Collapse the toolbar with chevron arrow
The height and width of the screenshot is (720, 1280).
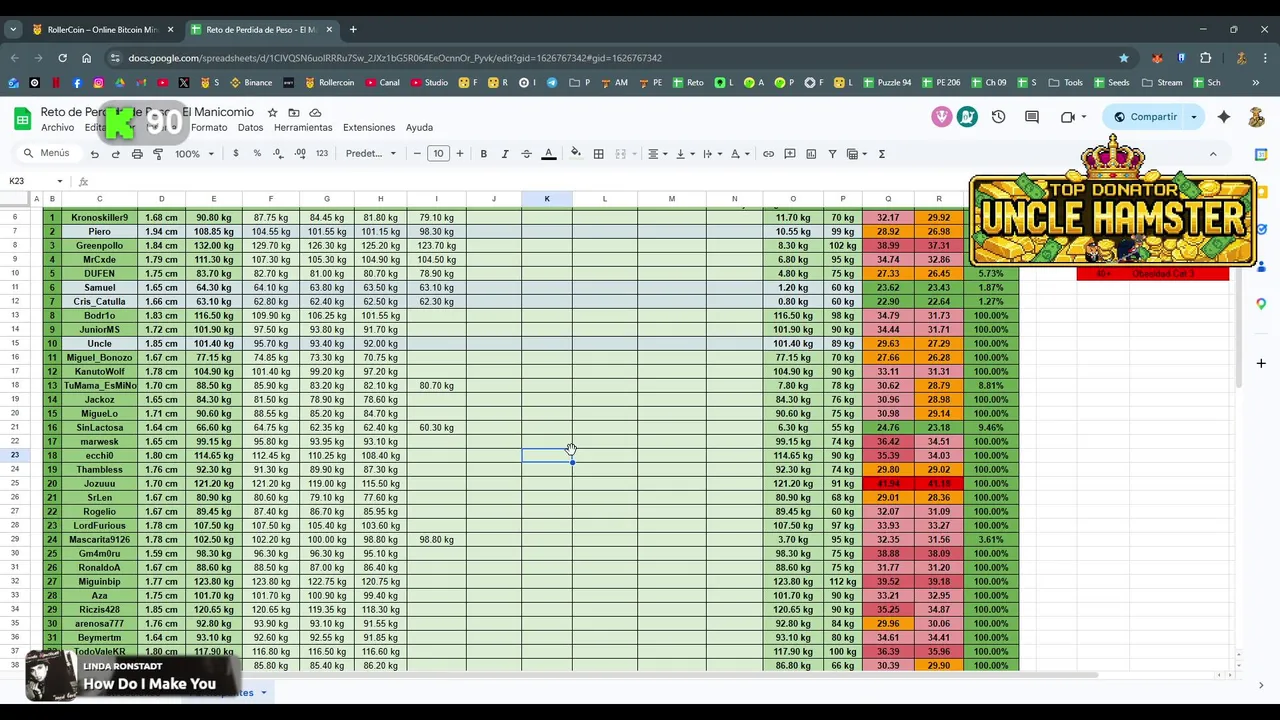[x=1213, y=154]
